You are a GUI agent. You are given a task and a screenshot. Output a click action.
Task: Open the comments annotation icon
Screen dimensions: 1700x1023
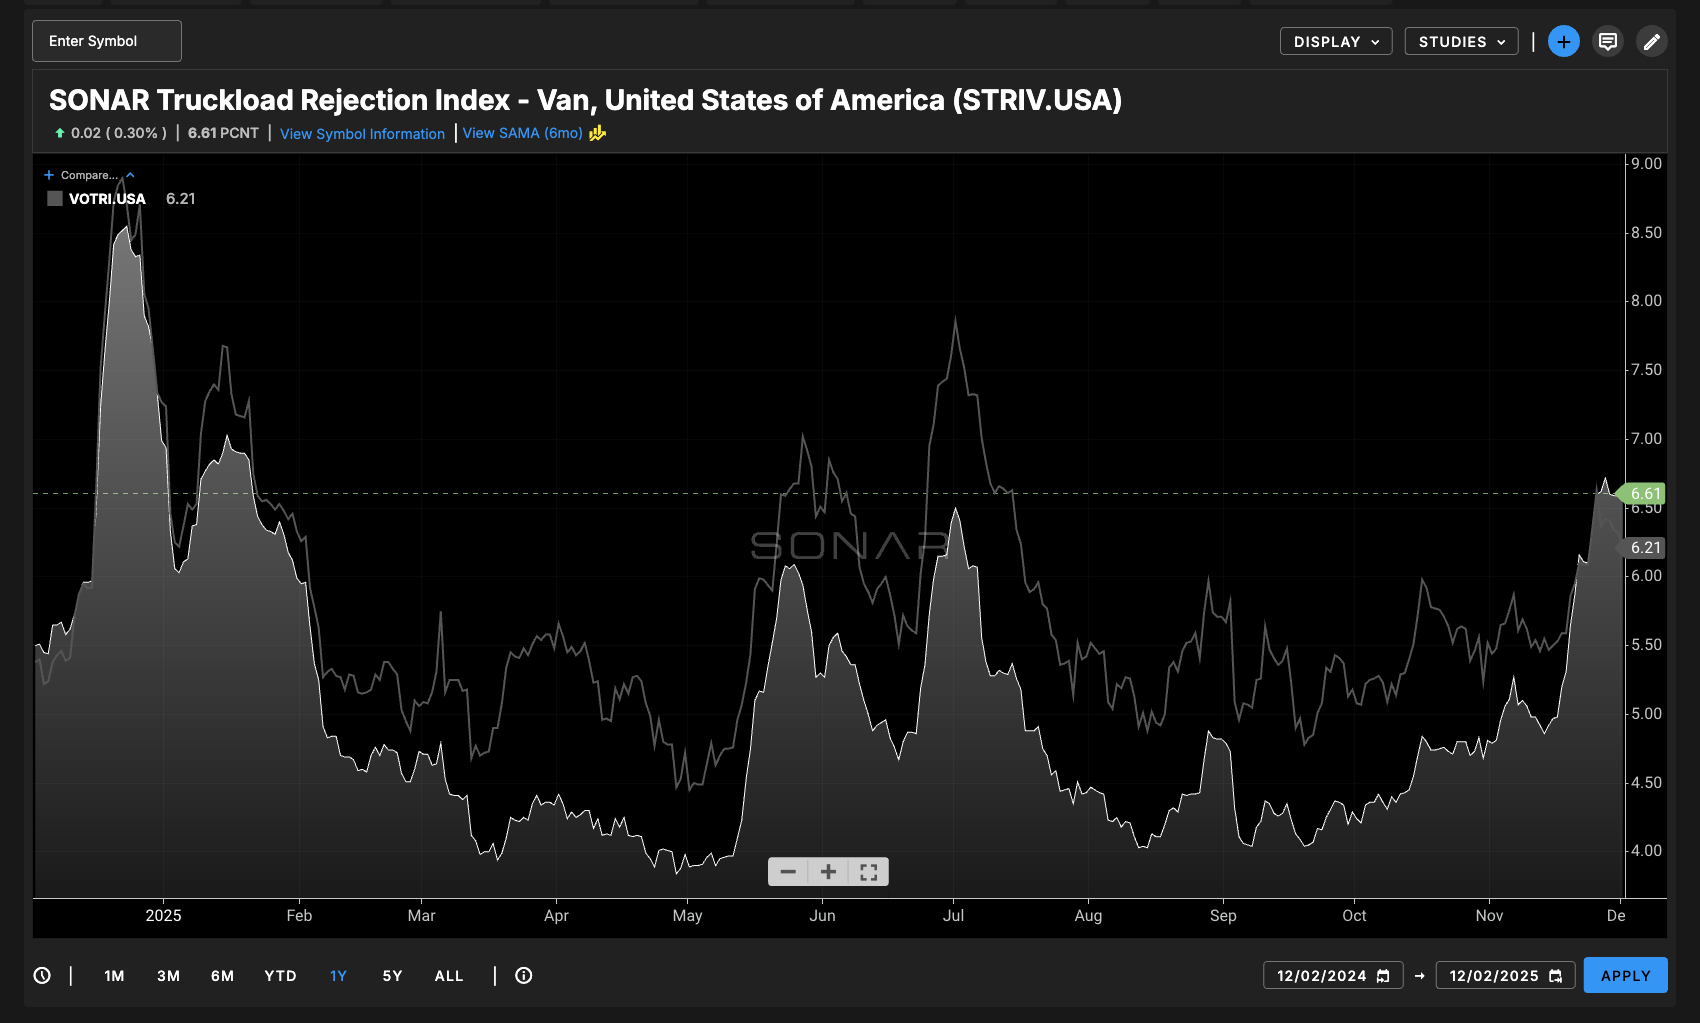click(1608, 42)
